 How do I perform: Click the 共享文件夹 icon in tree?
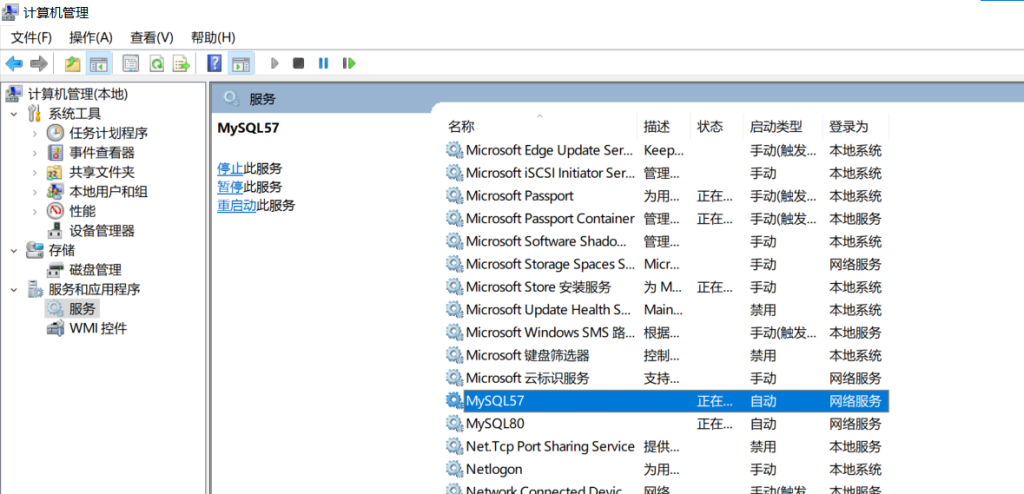55,173
